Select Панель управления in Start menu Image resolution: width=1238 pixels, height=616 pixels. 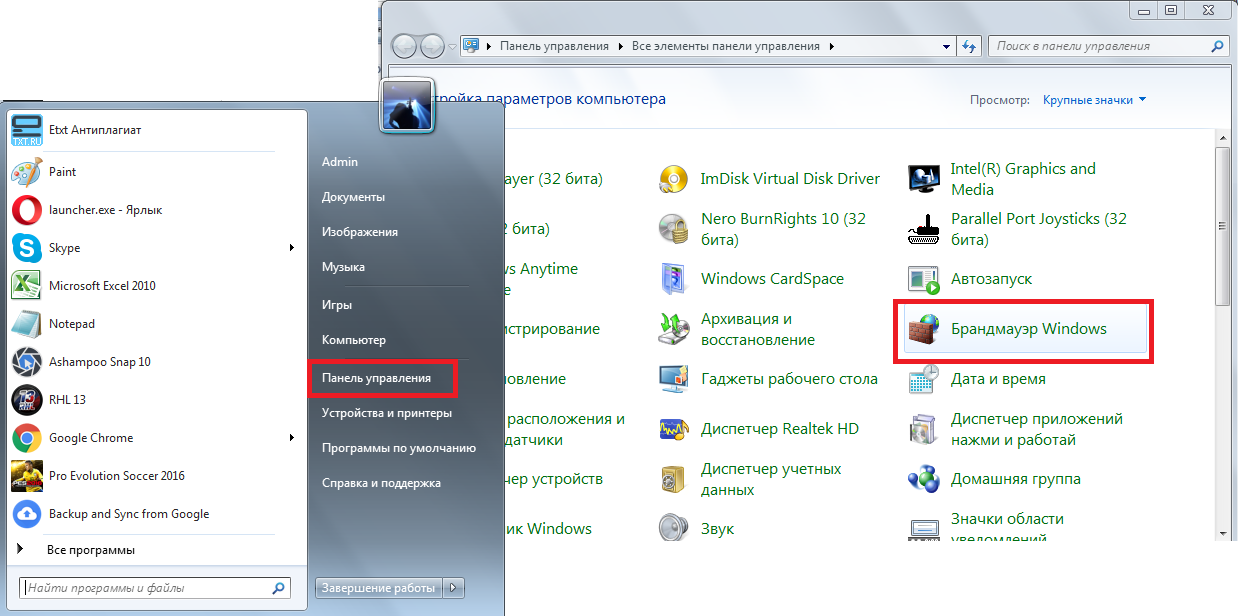pyautogui.click(x=377, y=378)
